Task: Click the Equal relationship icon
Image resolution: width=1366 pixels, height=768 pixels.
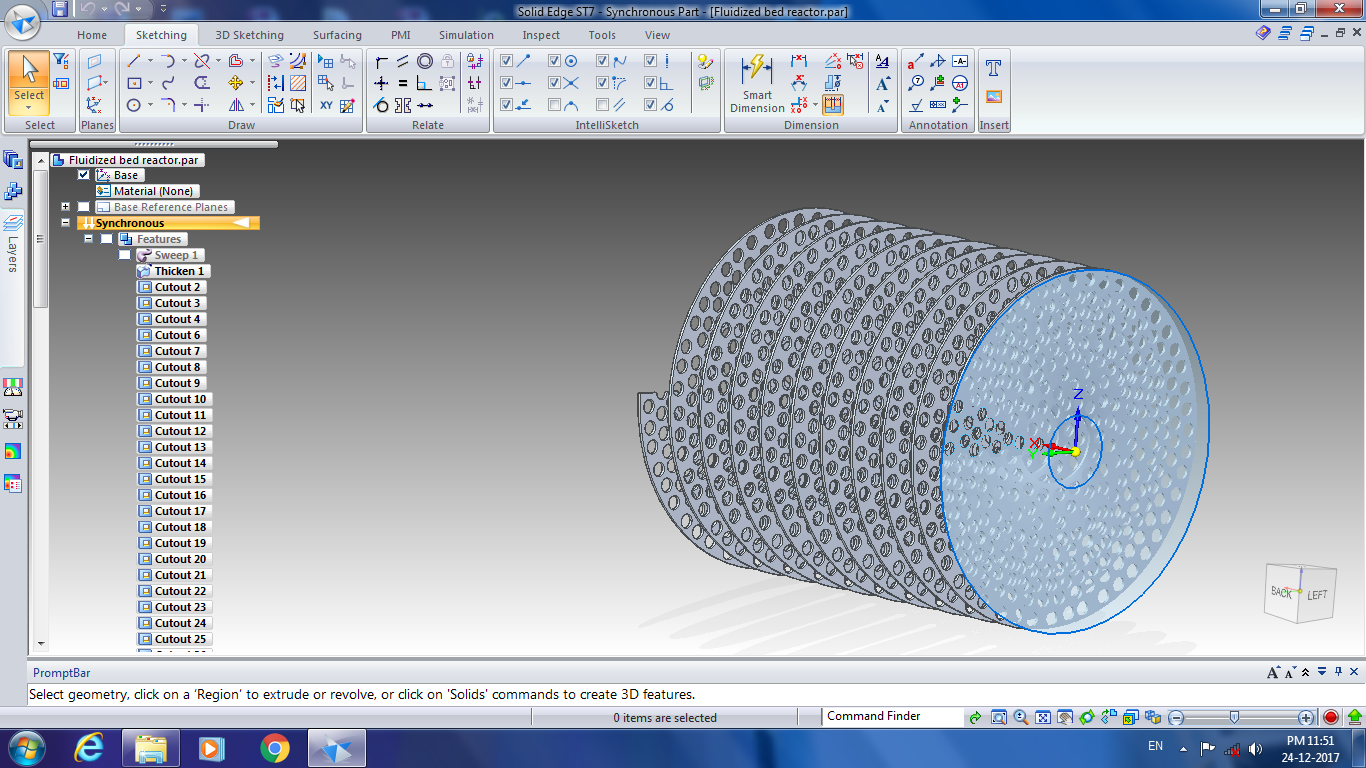Action: click(x=403, y=83)
